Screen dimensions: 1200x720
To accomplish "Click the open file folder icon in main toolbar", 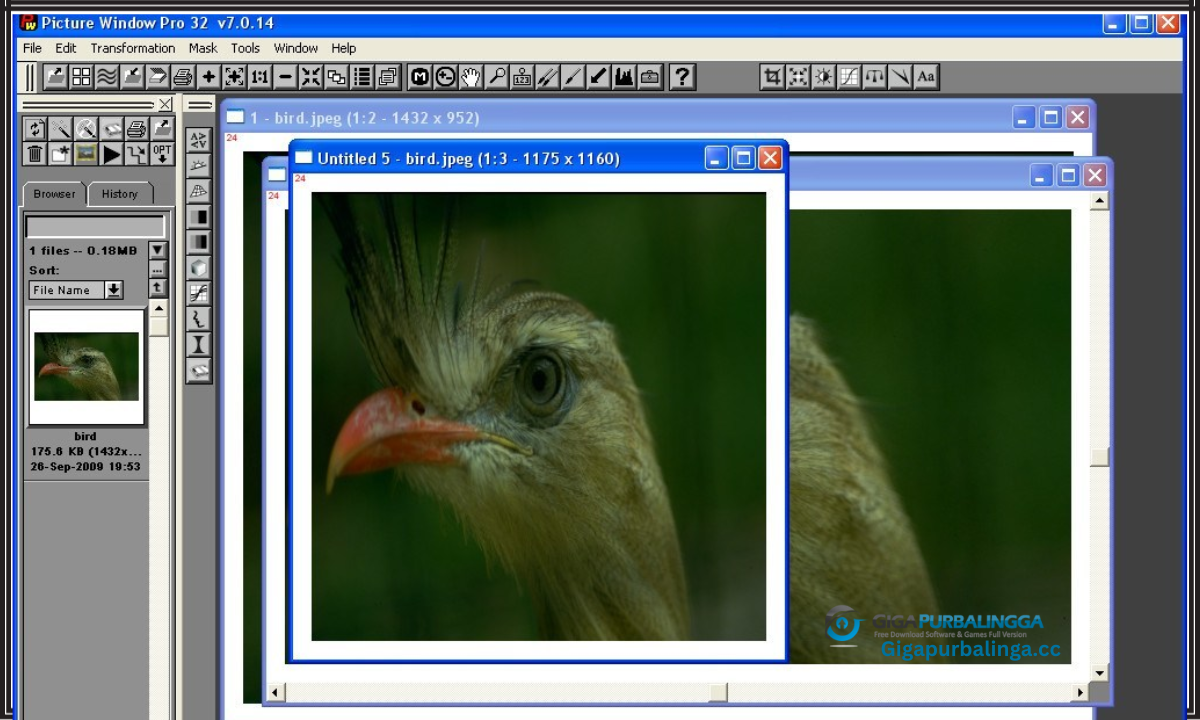I will (56, 77).
